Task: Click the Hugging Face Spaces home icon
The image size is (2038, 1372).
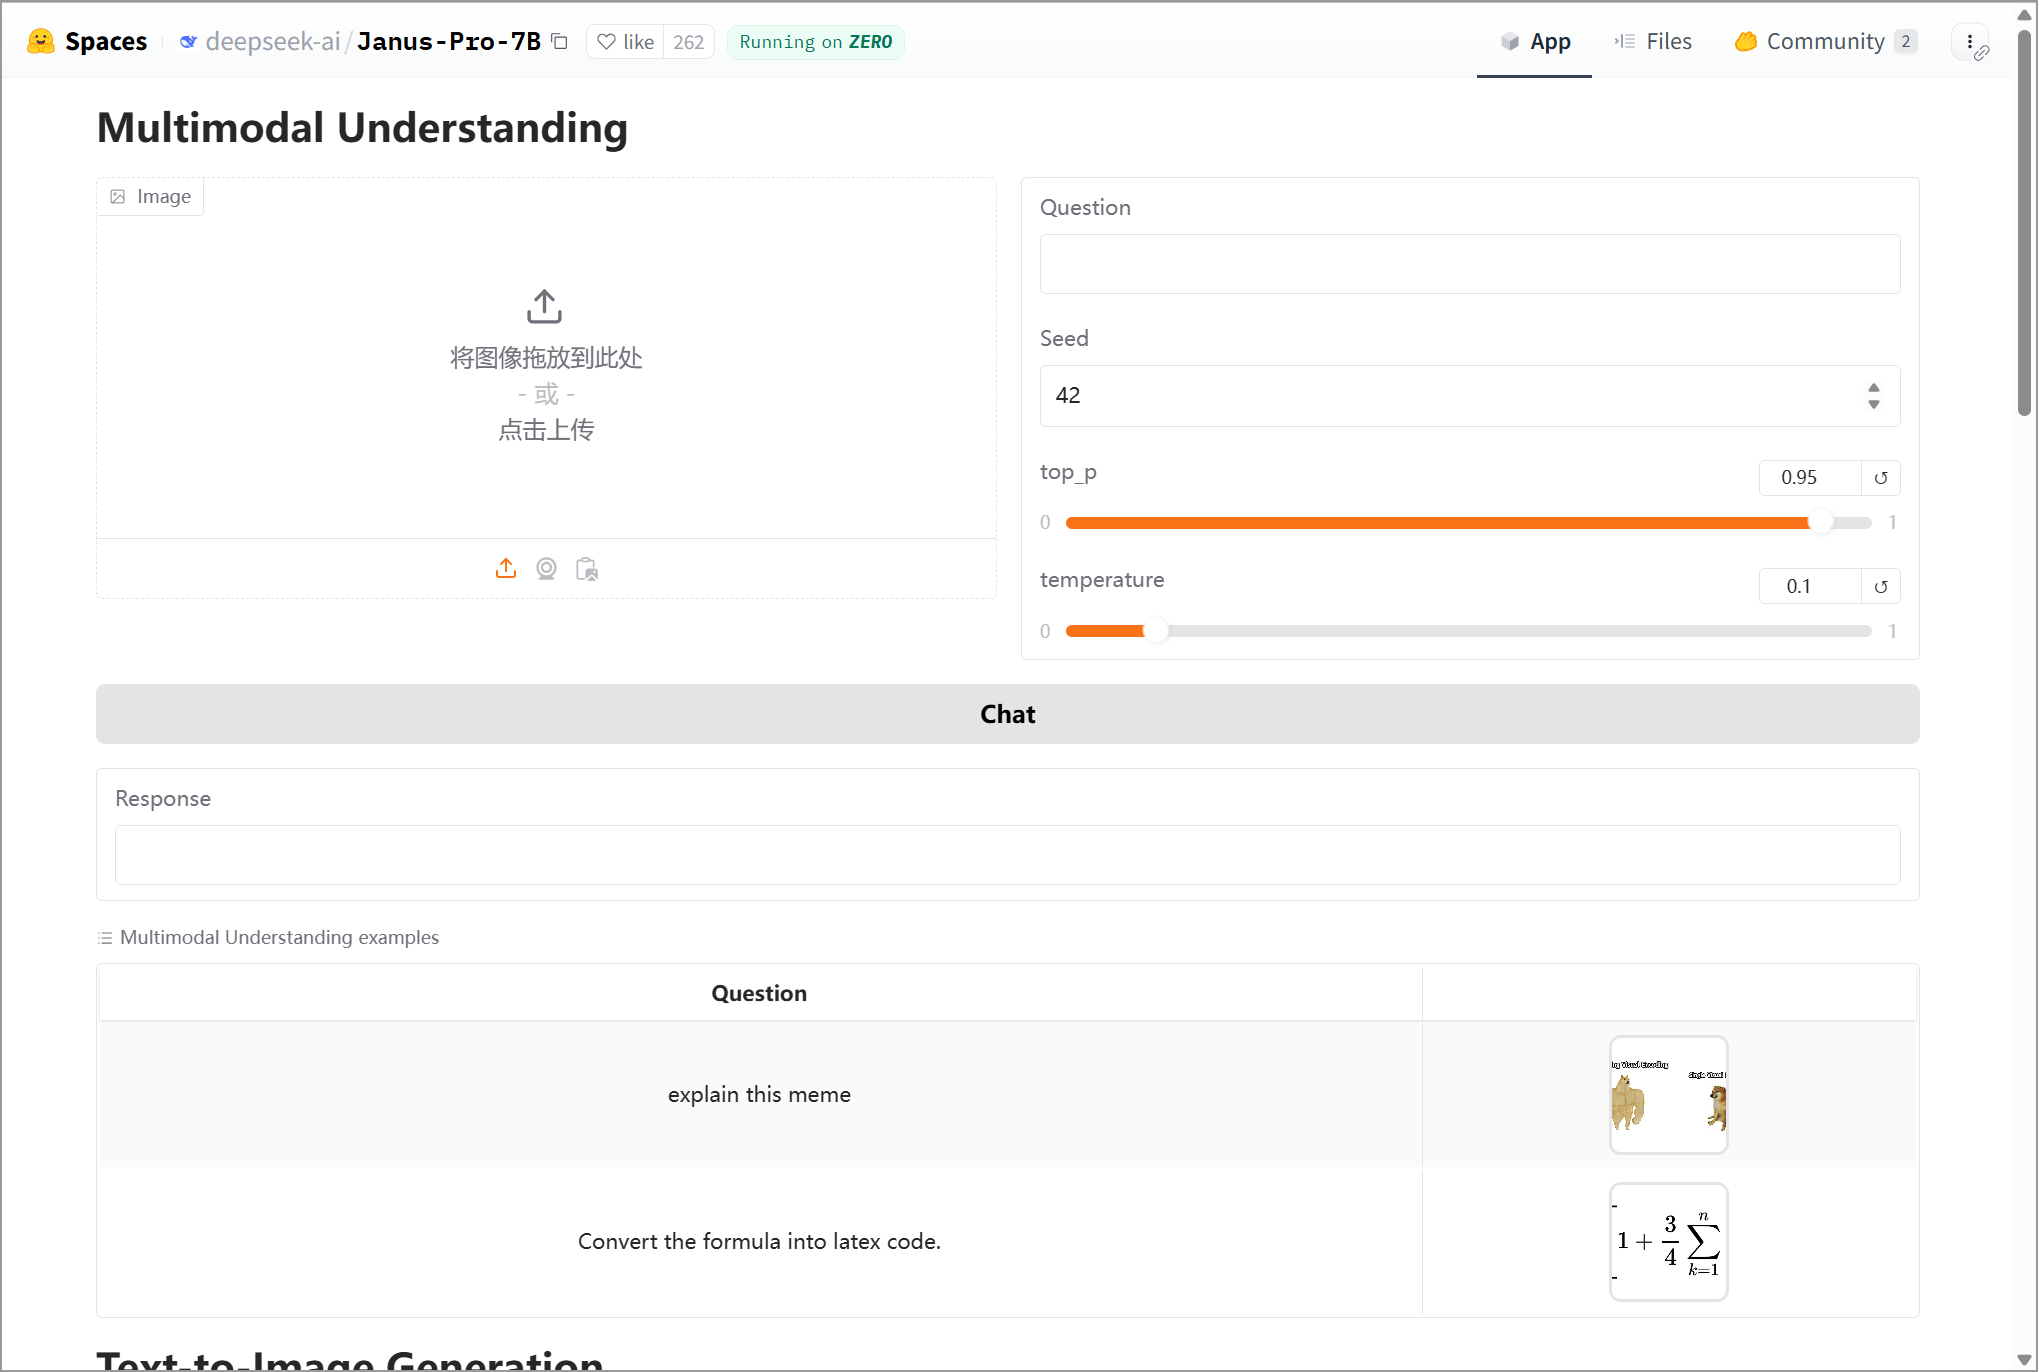Action: 41,40
